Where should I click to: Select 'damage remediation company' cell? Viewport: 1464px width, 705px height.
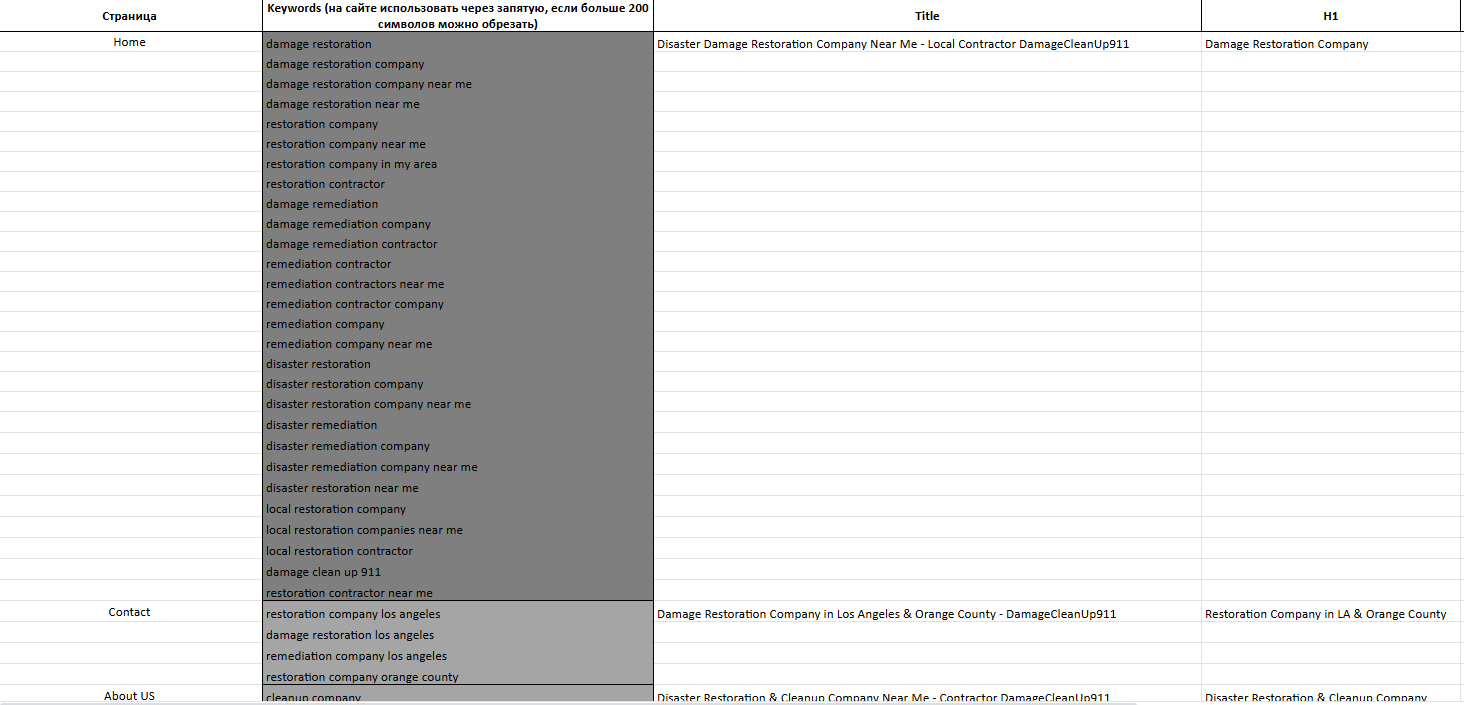tap(458, 224)
